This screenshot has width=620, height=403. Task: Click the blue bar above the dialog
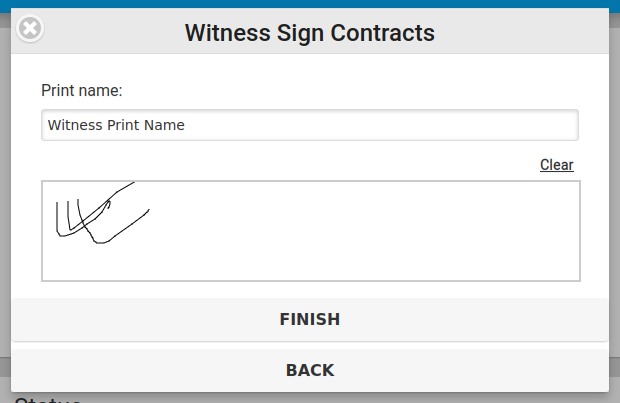coord(310,4)
